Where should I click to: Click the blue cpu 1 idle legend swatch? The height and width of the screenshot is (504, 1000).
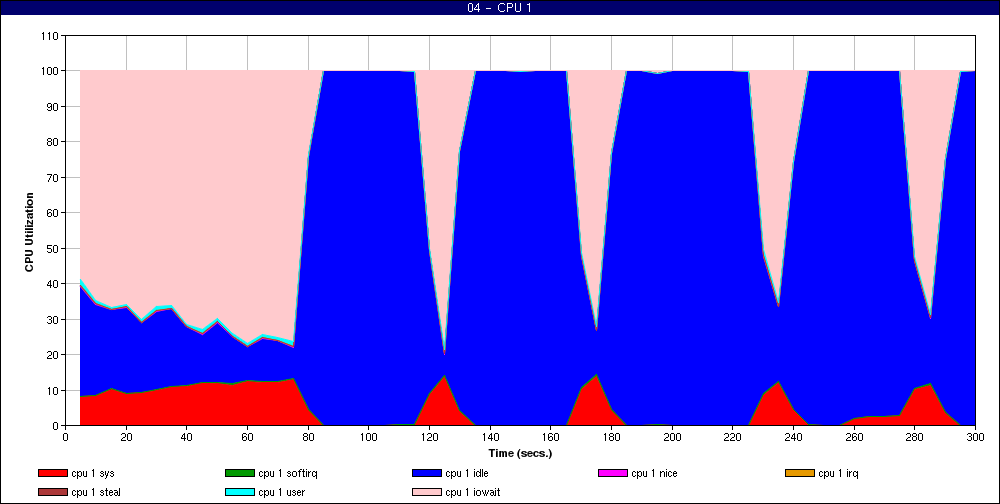(426, 473)
